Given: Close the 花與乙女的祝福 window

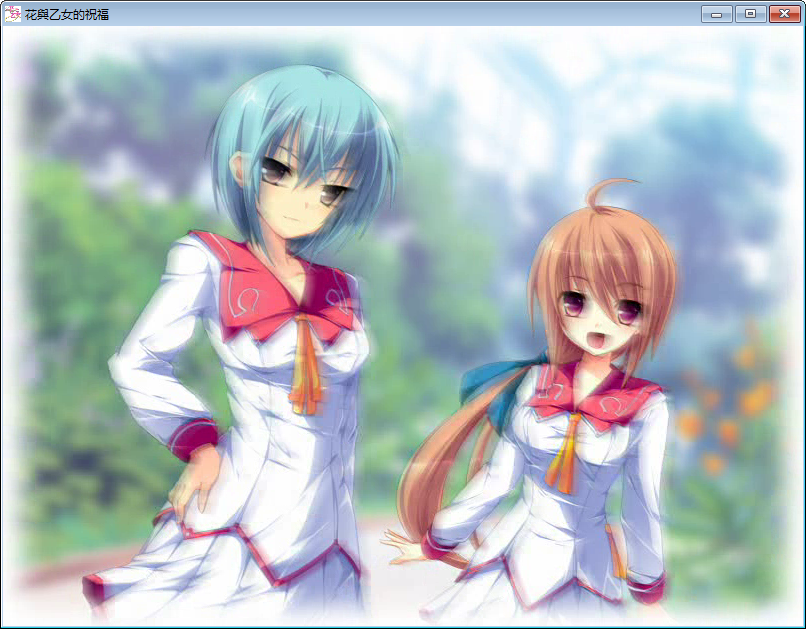Looking at the screenshot, I should coord(784,14).
